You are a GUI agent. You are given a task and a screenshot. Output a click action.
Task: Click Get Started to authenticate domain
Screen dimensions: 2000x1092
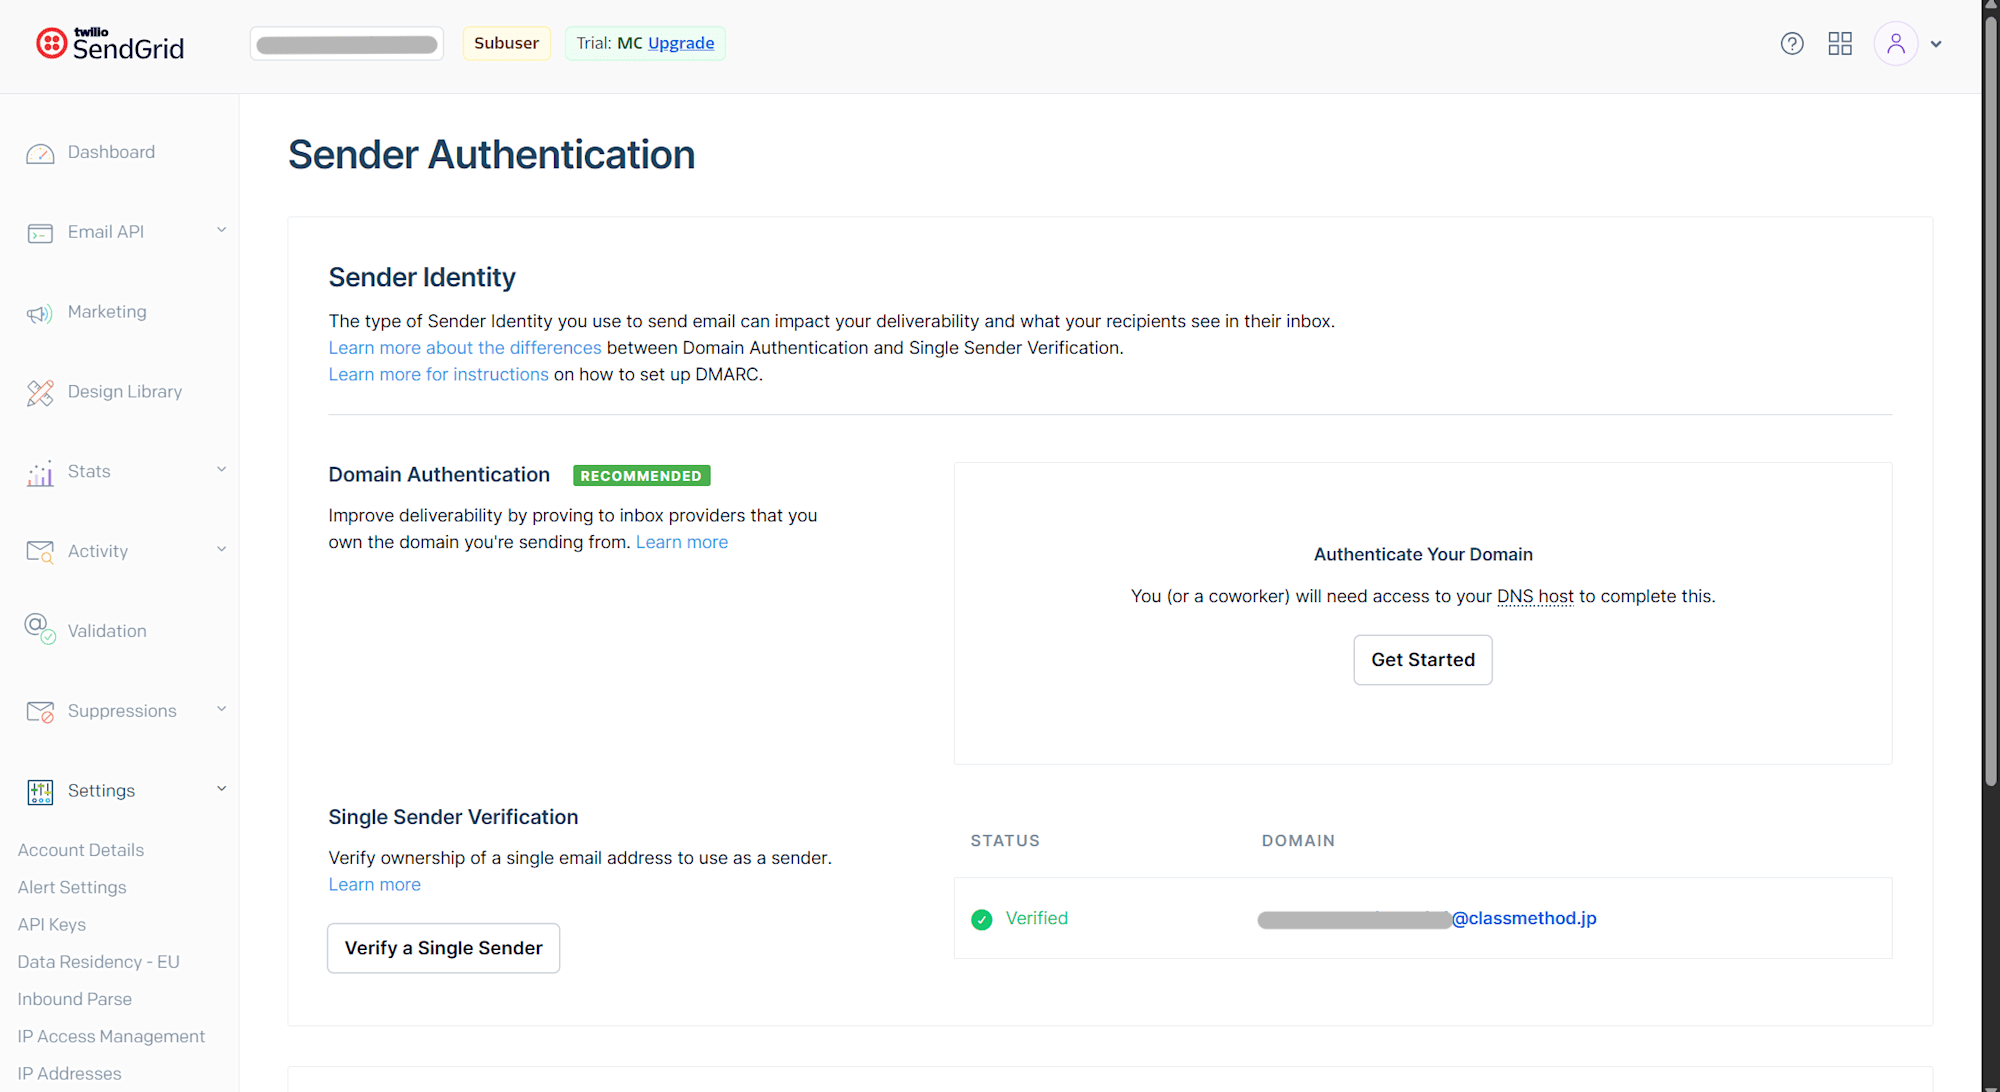(1423, 660)
